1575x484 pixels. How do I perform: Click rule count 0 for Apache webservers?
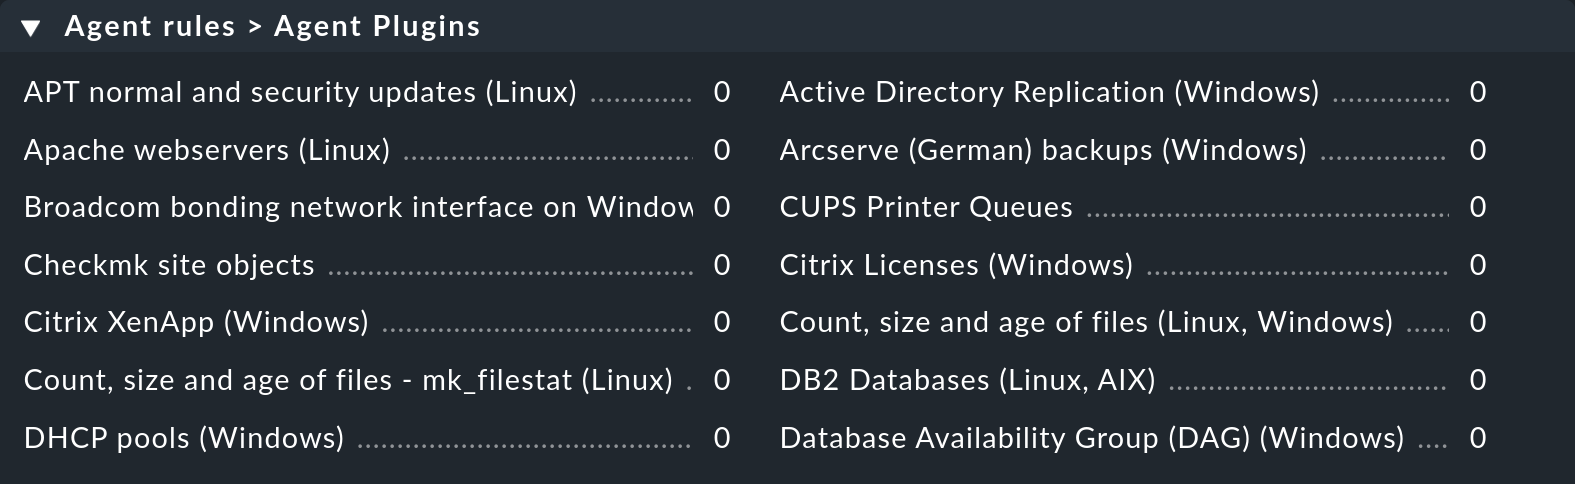point(722,150)
